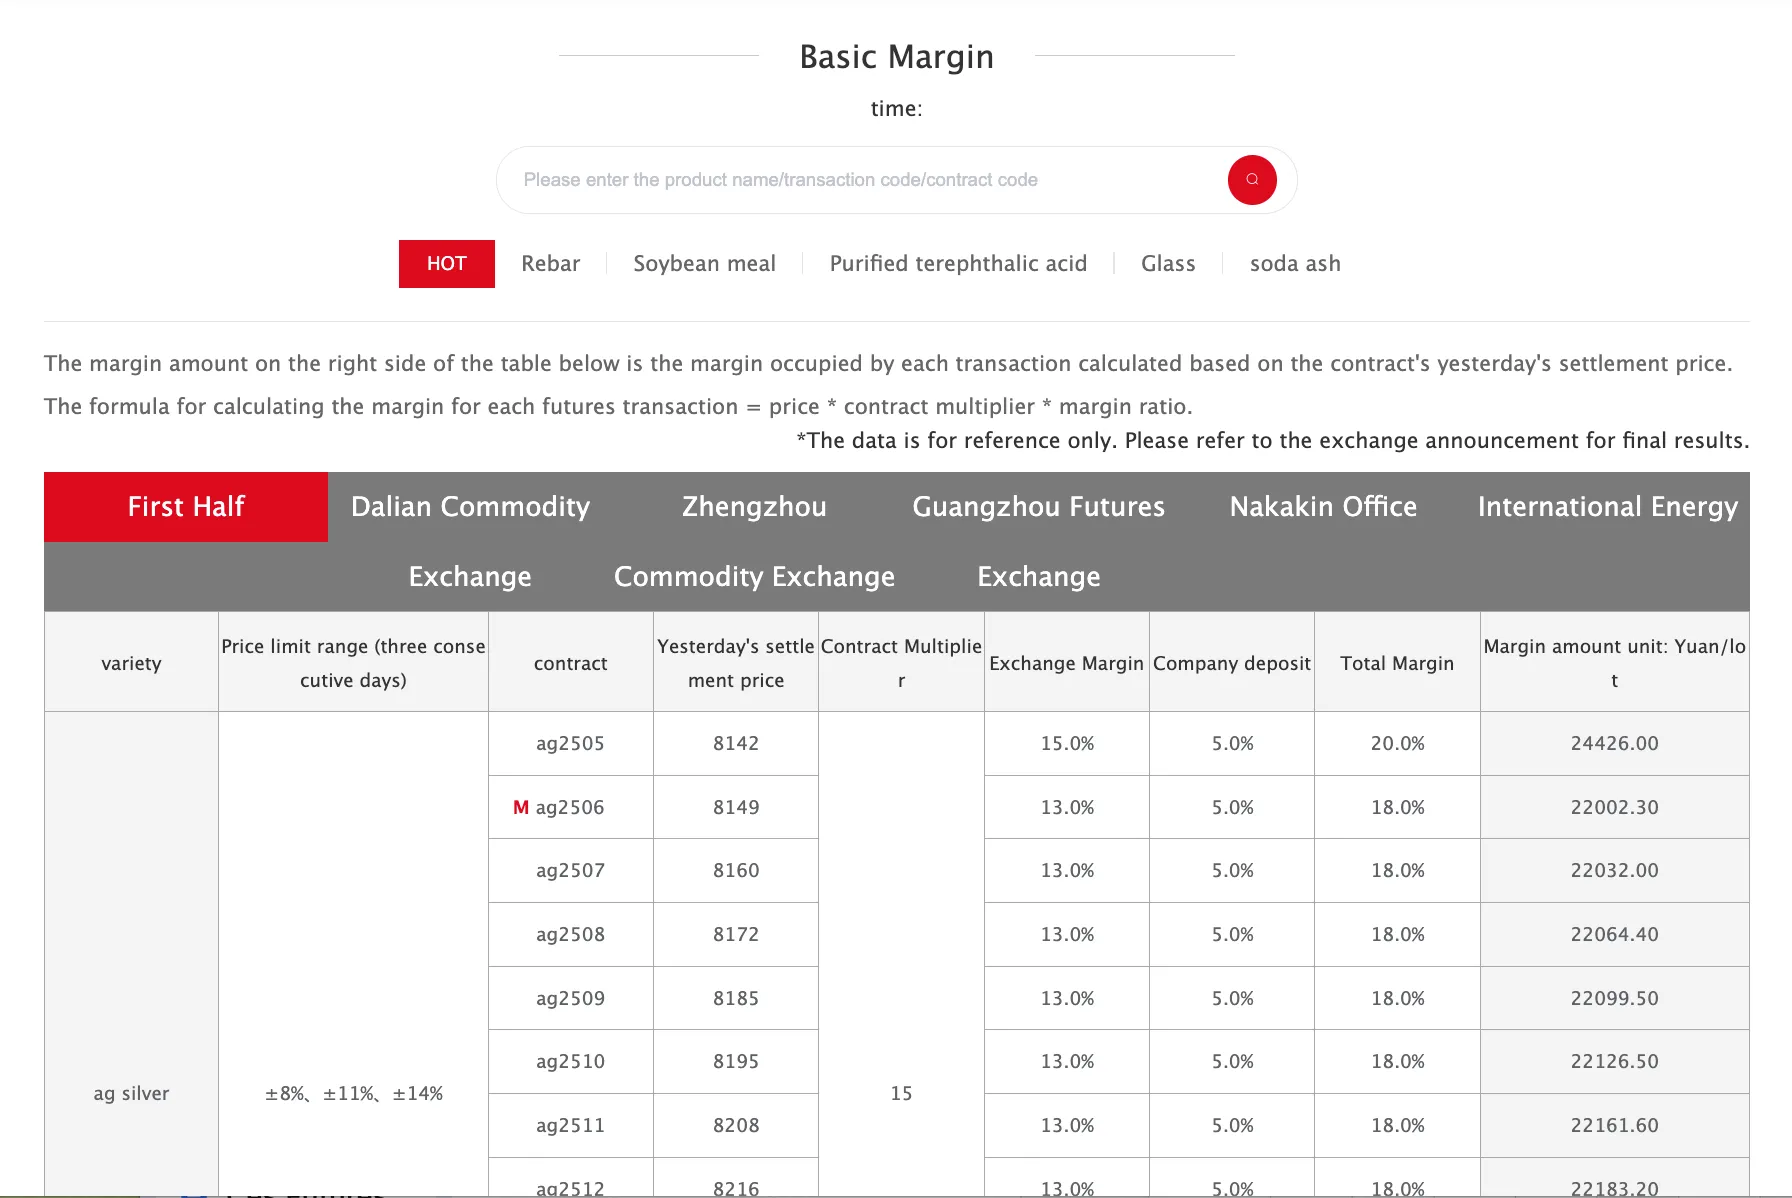Click the 5.0% company deposit for ag2508
The image size is (1792, 1198).
(1232, 935)
